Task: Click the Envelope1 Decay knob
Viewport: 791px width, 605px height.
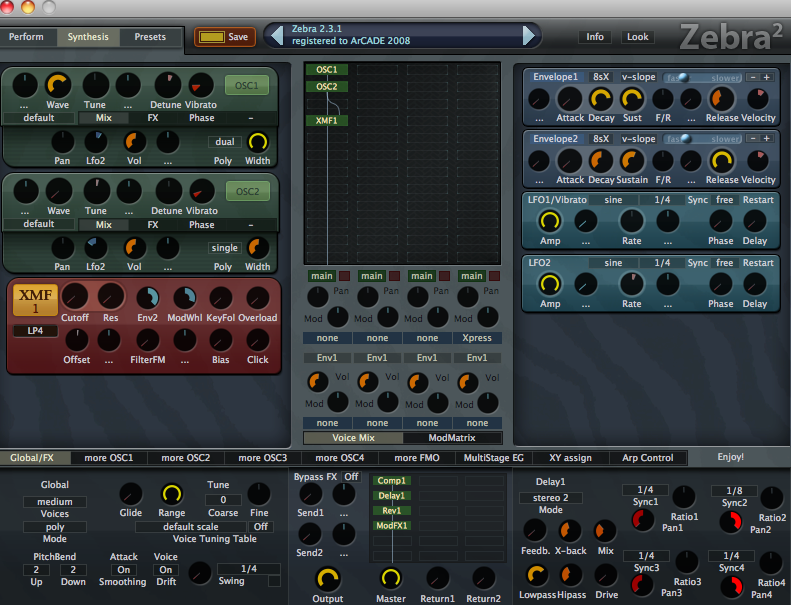Action: pos(601,99)
